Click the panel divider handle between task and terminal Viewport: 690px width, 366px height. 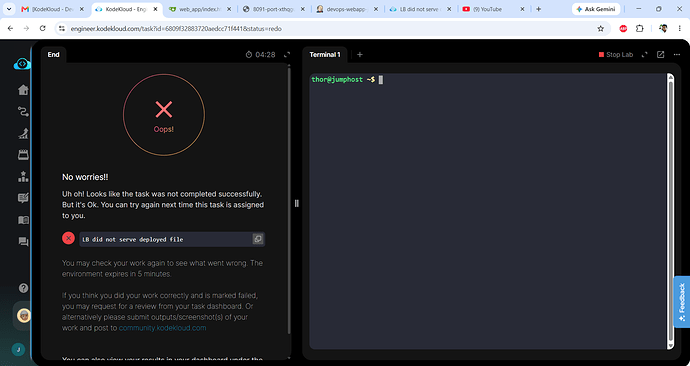click(x=297, y=203)
